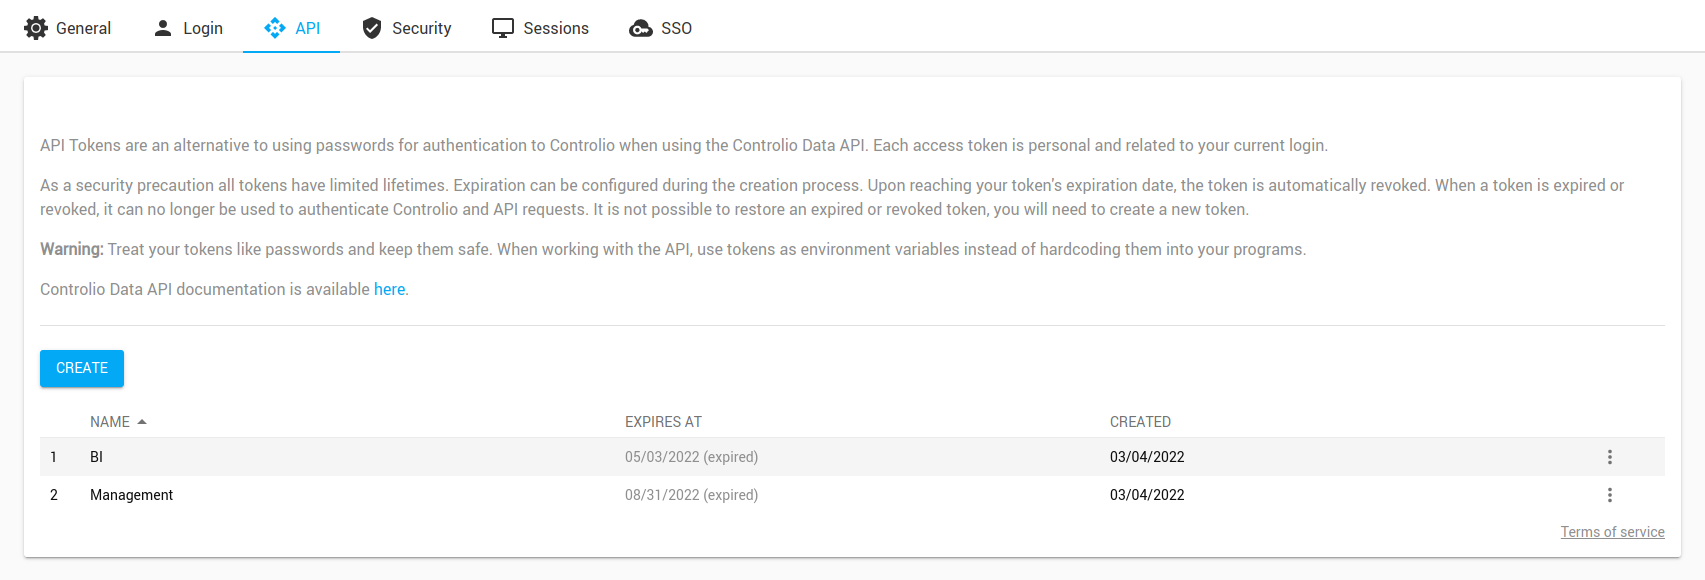Switch to the Sessions tab

[555, 28]
